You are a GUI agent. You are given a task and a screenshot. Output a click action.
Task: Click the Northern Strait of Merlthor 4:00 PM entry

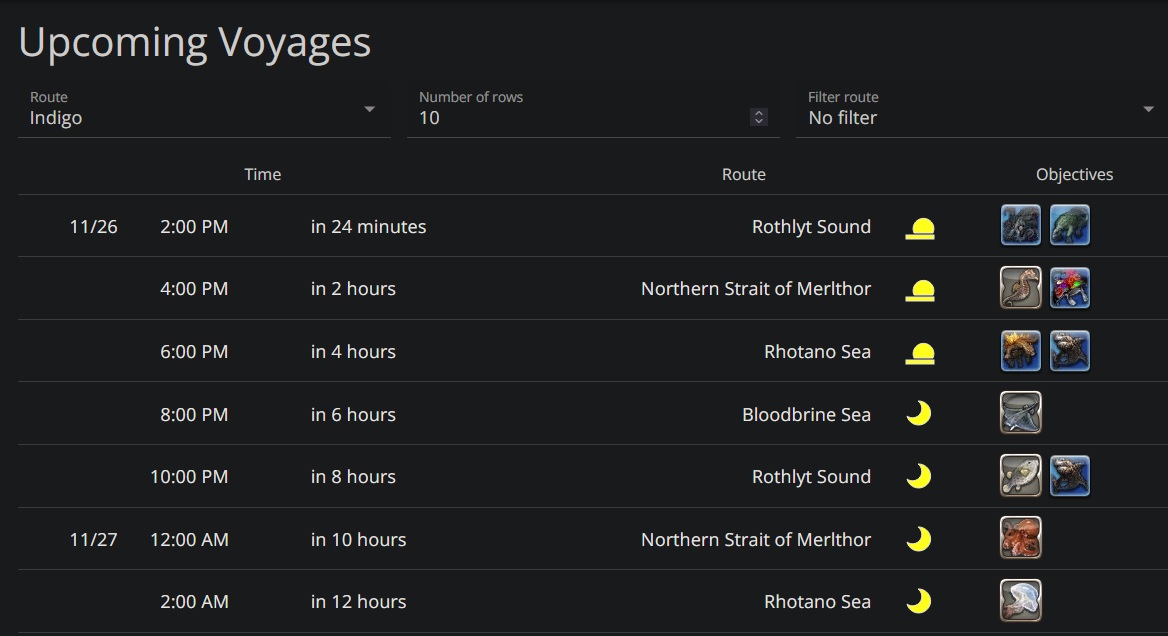click(x=756, y=289)
